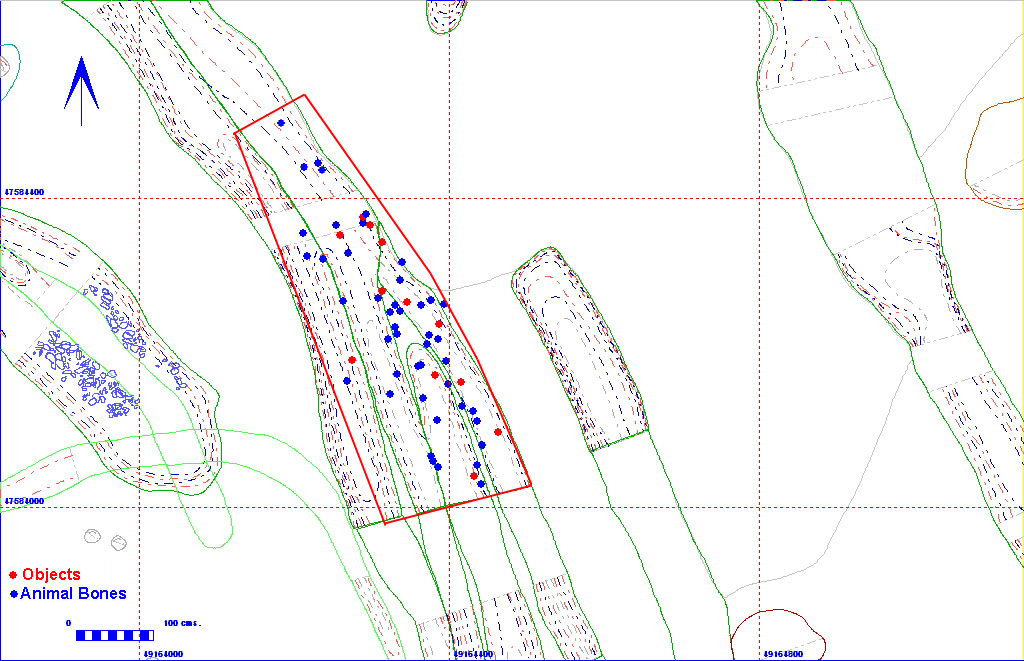Click the blue dot beside 'Animal Bones'
The width and height of the screenshot is (1024, 661).
[14, 595]
